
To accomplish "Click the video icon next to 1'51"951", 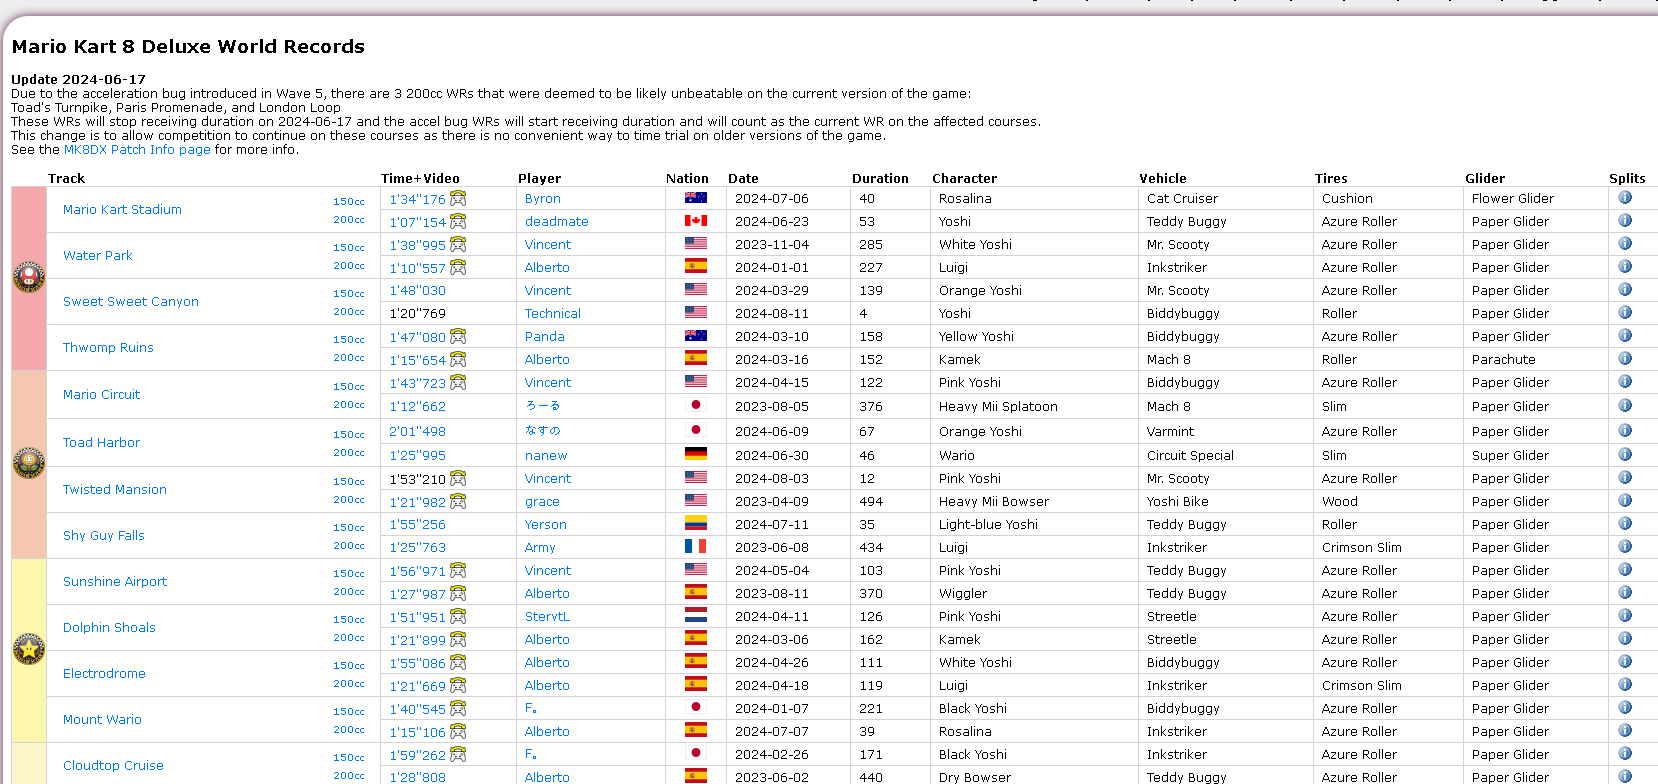I will [x=458, y=616].
